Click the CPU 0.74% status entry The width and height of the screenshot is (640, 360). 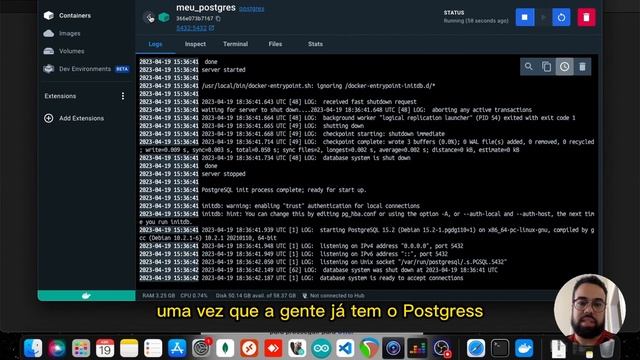point(194,296)
